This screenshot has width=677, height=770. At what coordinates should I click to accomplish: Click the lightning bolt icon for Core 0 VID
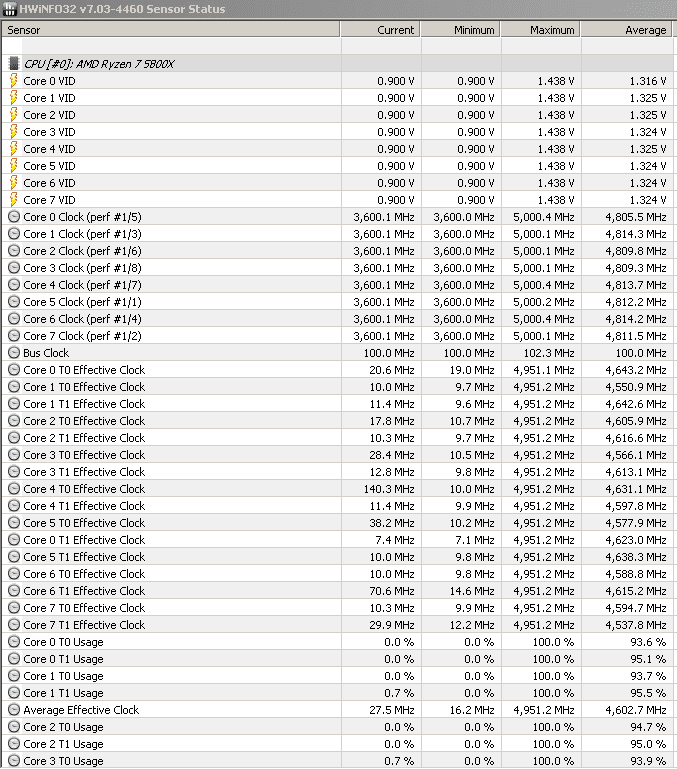tap(14, 81)
